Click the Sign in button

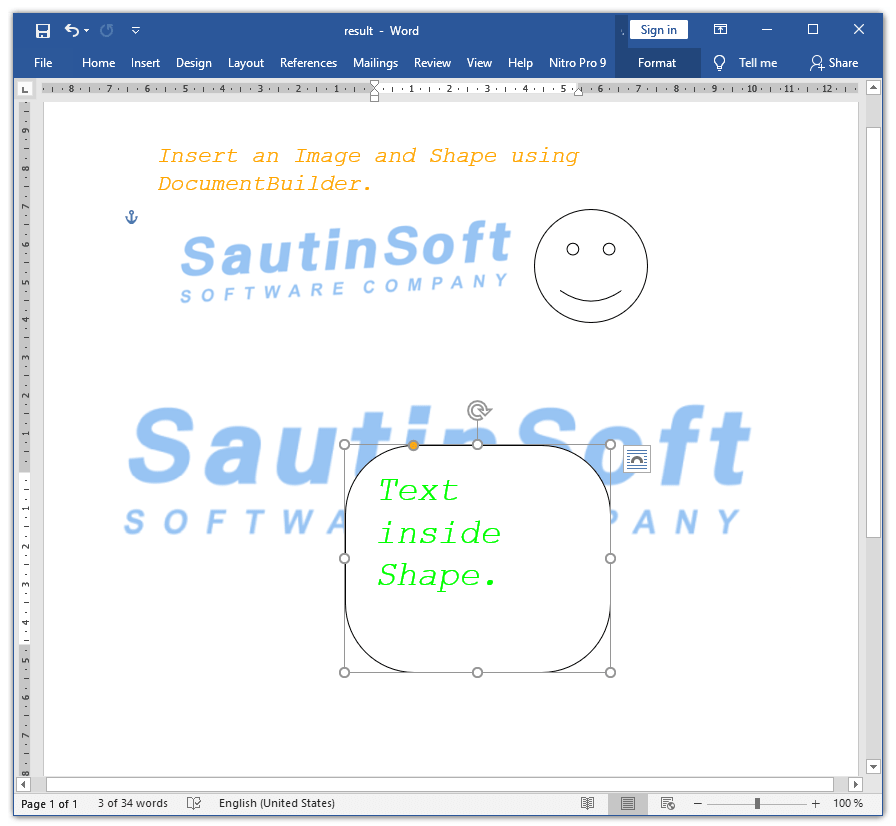point(659,29)
